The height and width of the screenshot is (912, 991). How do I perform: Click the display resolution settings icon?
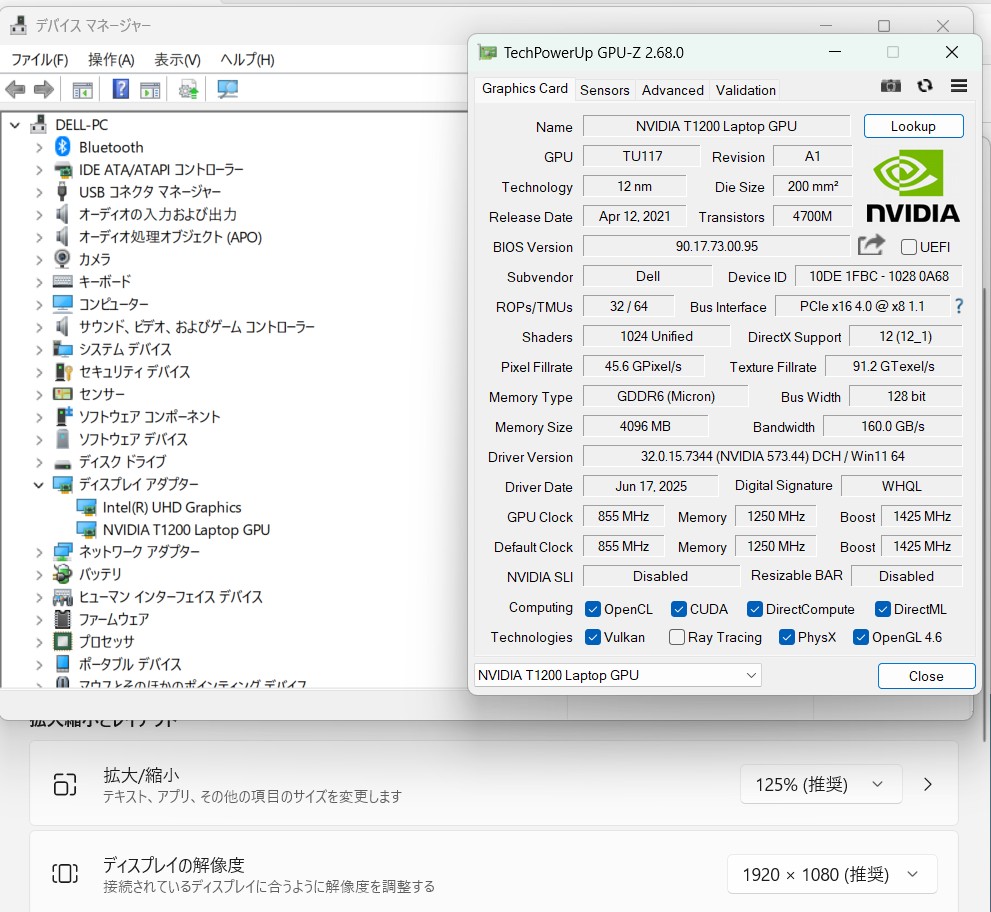(65, 874)
